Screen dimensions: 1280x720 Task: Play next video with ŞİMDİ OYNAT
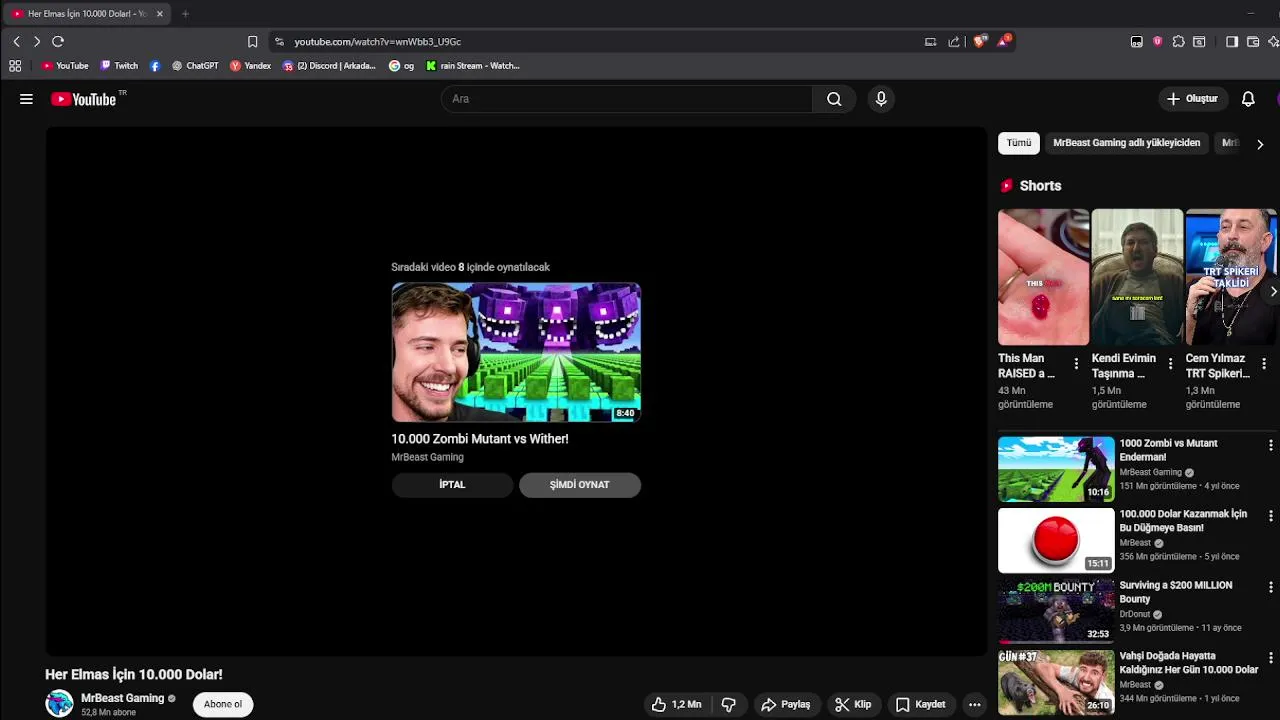(x=579, y=485)
